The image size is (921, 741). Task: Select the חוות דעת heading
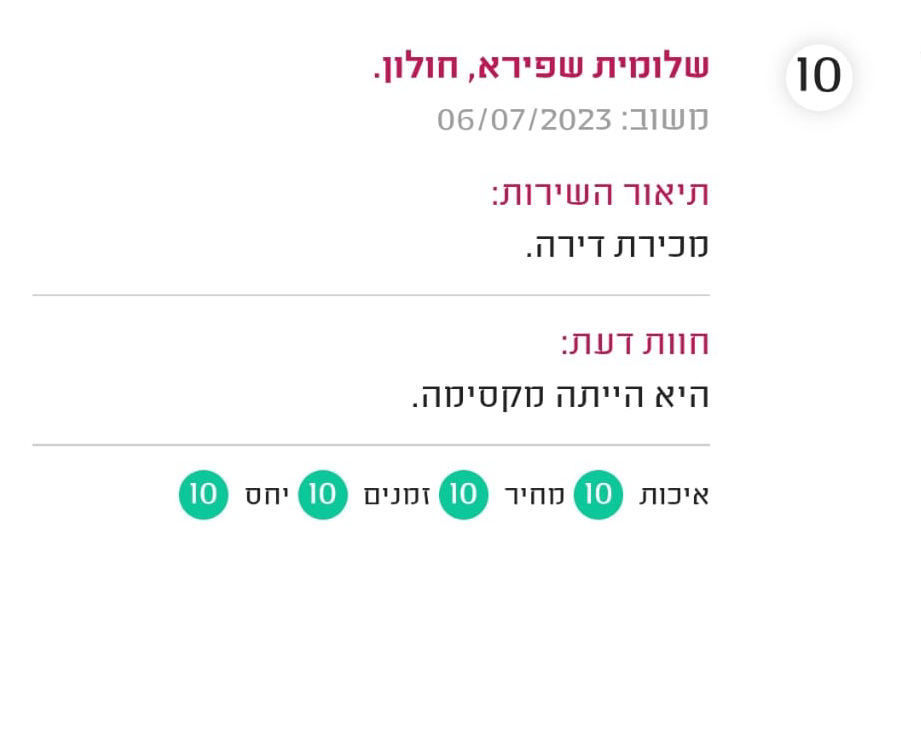coord(635,343)
